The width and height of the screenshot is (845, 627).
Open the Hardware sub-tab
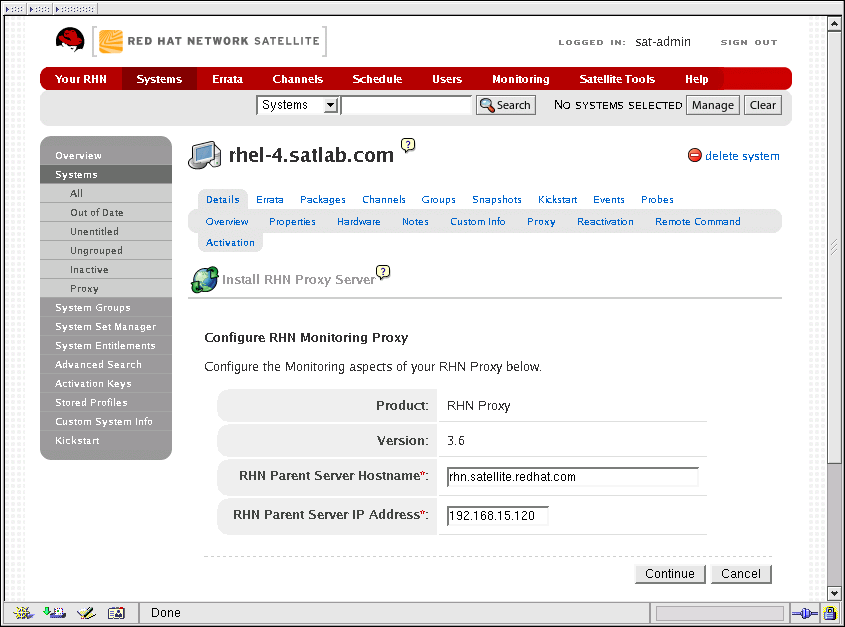(x=358, y=222)
